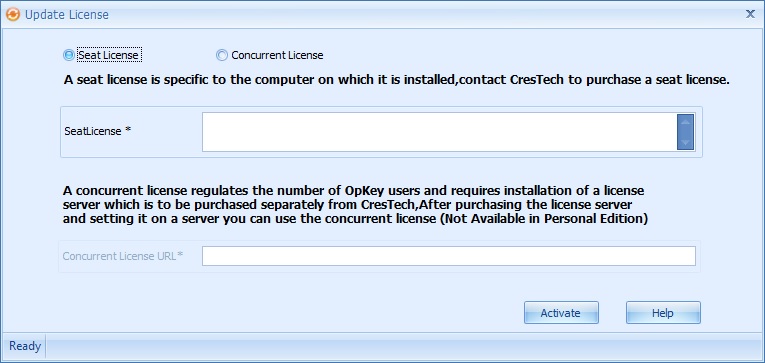
Task: Click the 'Seat License' radio label text
Action: (x=109, y=55)
